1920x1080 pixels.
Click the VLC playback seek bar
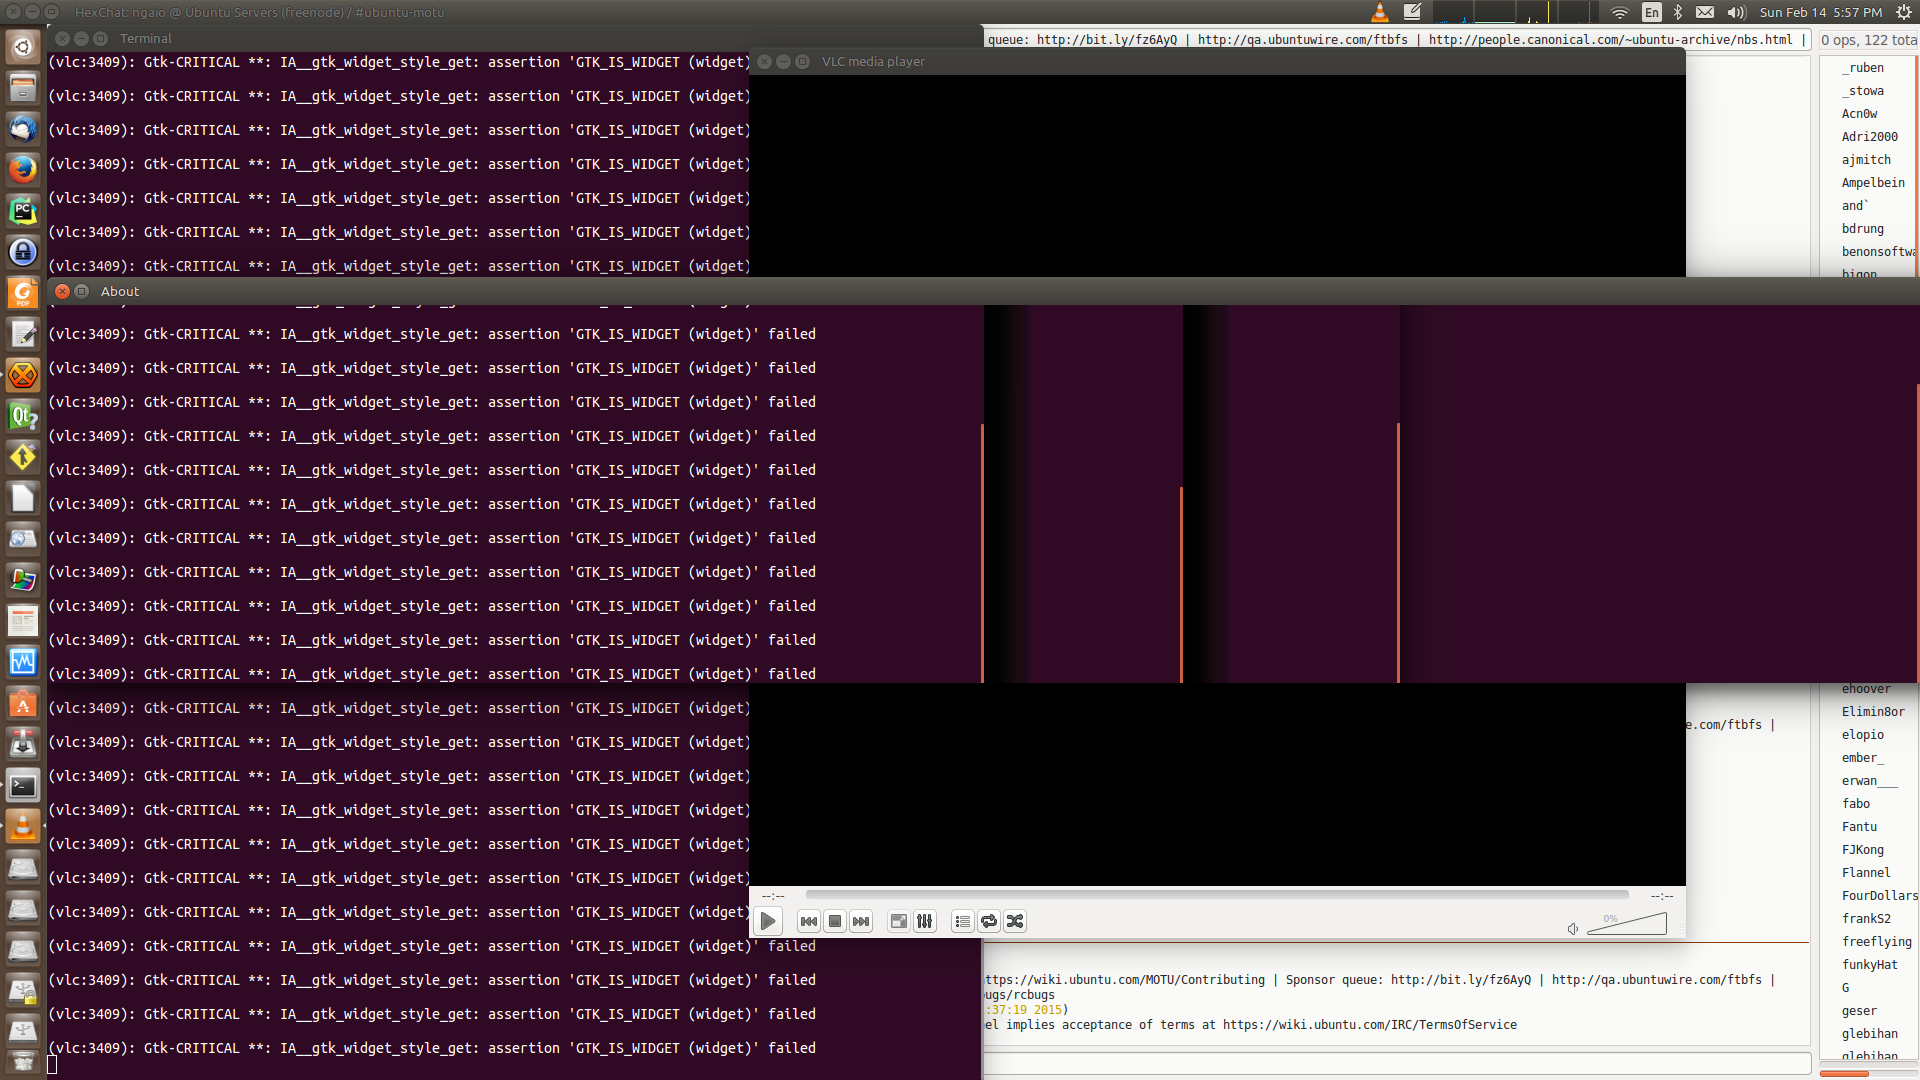coord(1216,895)
